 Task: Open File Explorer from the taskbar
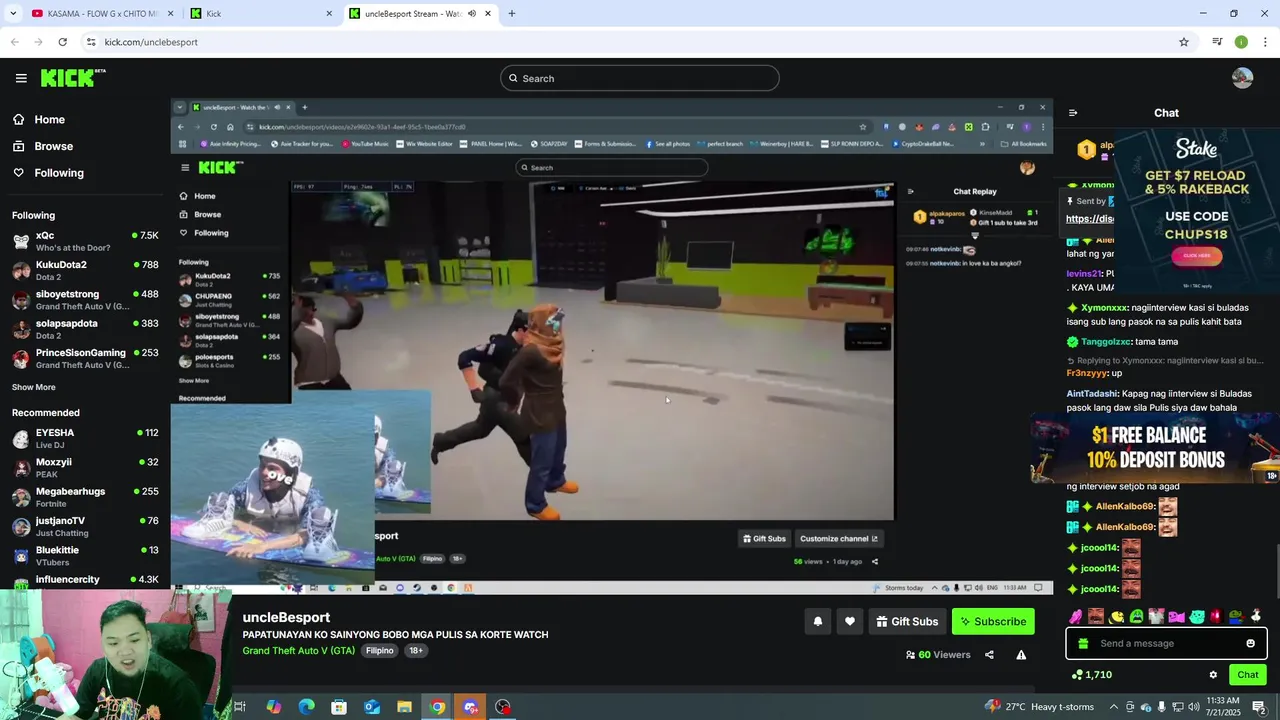[404, 707]
